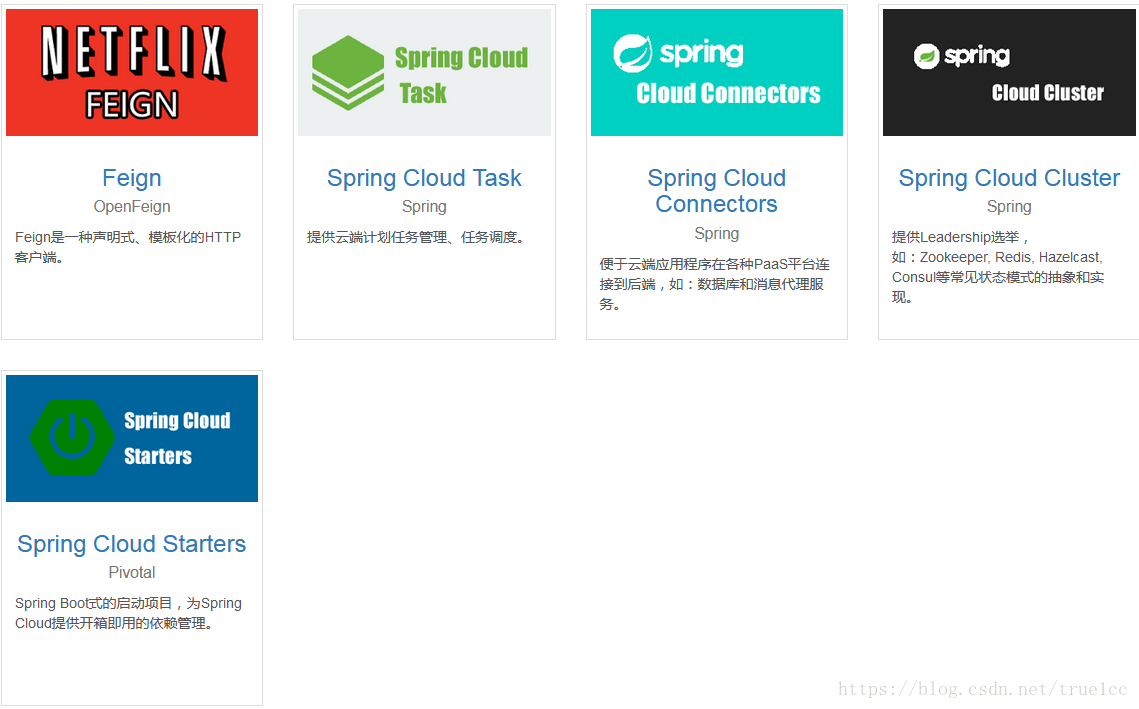The width and height of the screenshot is (1139, 709).
Task: Follow the Spring Cloud Connectors title link
Action: pyautogui.click(x=716, y=191)
